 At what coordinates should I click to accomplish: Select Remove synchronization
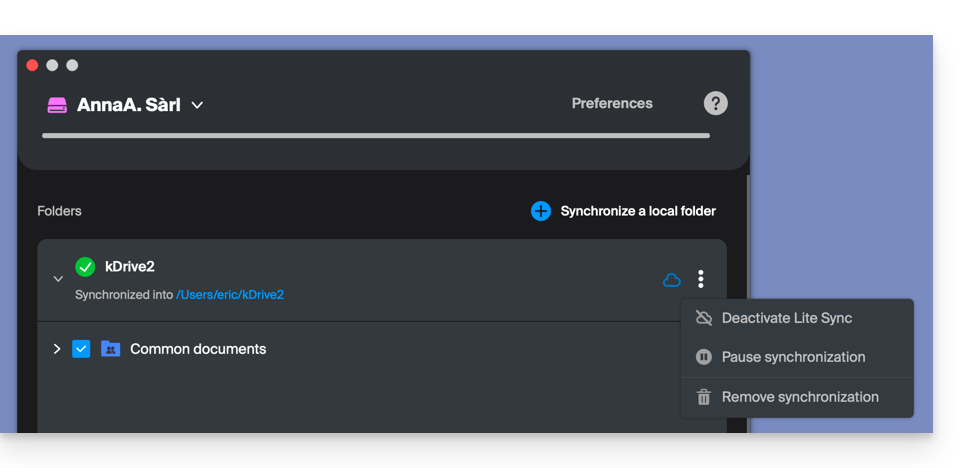point(800,397)
